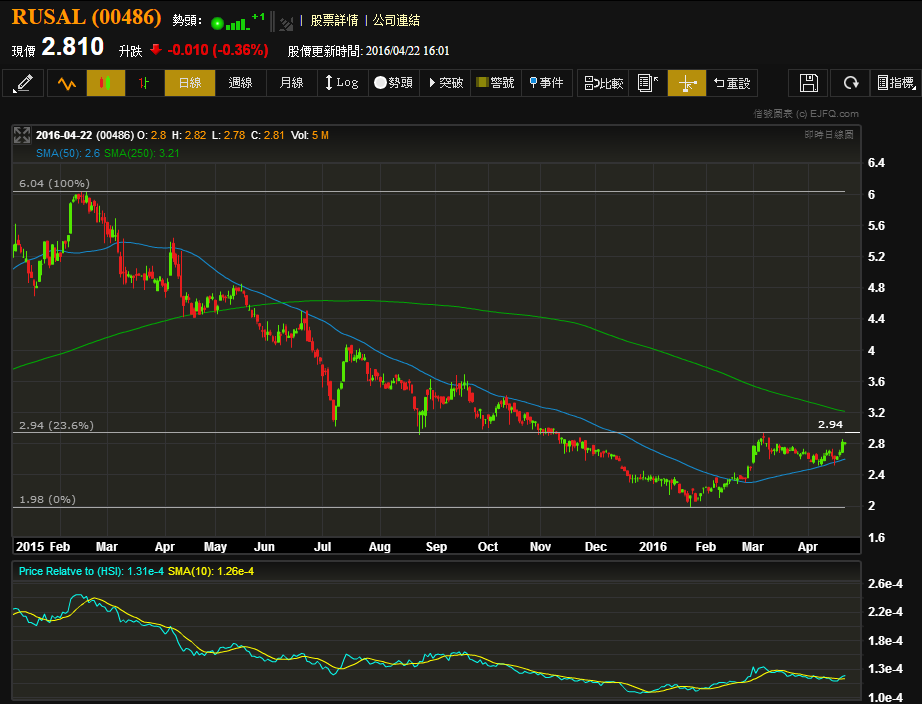Click the 1.98 (0%) Fibonacci label
922x704 pixels.
point(48,499)
